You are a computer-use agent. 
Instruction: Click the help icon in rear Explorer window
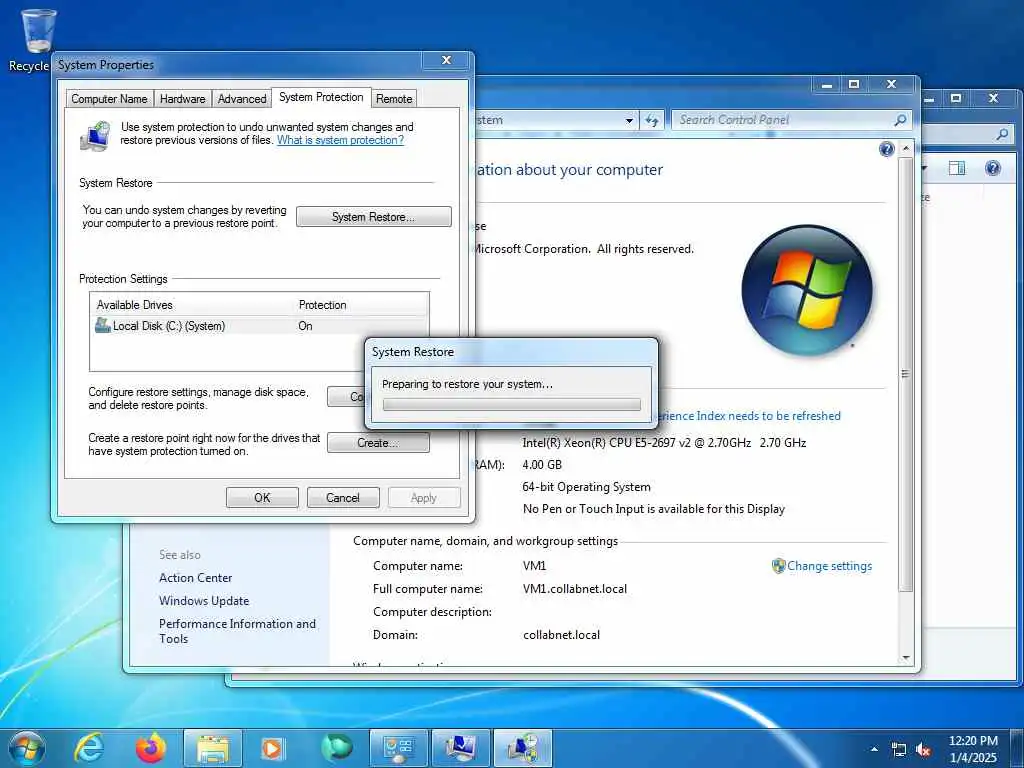coord(993,168)
